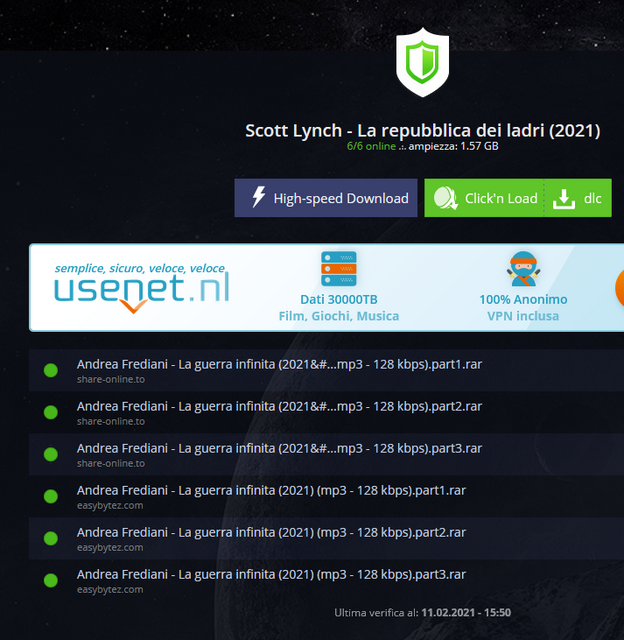This screenshot has height=640, width=624.
Task: Open easybytez.com part1.rar file link
Action: coord(271,490)
